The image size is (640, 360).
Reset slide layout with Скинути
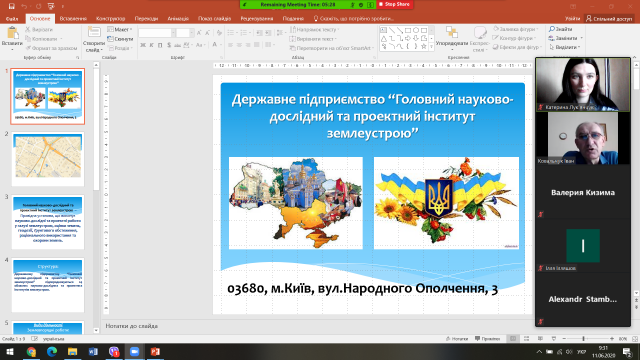120,39
